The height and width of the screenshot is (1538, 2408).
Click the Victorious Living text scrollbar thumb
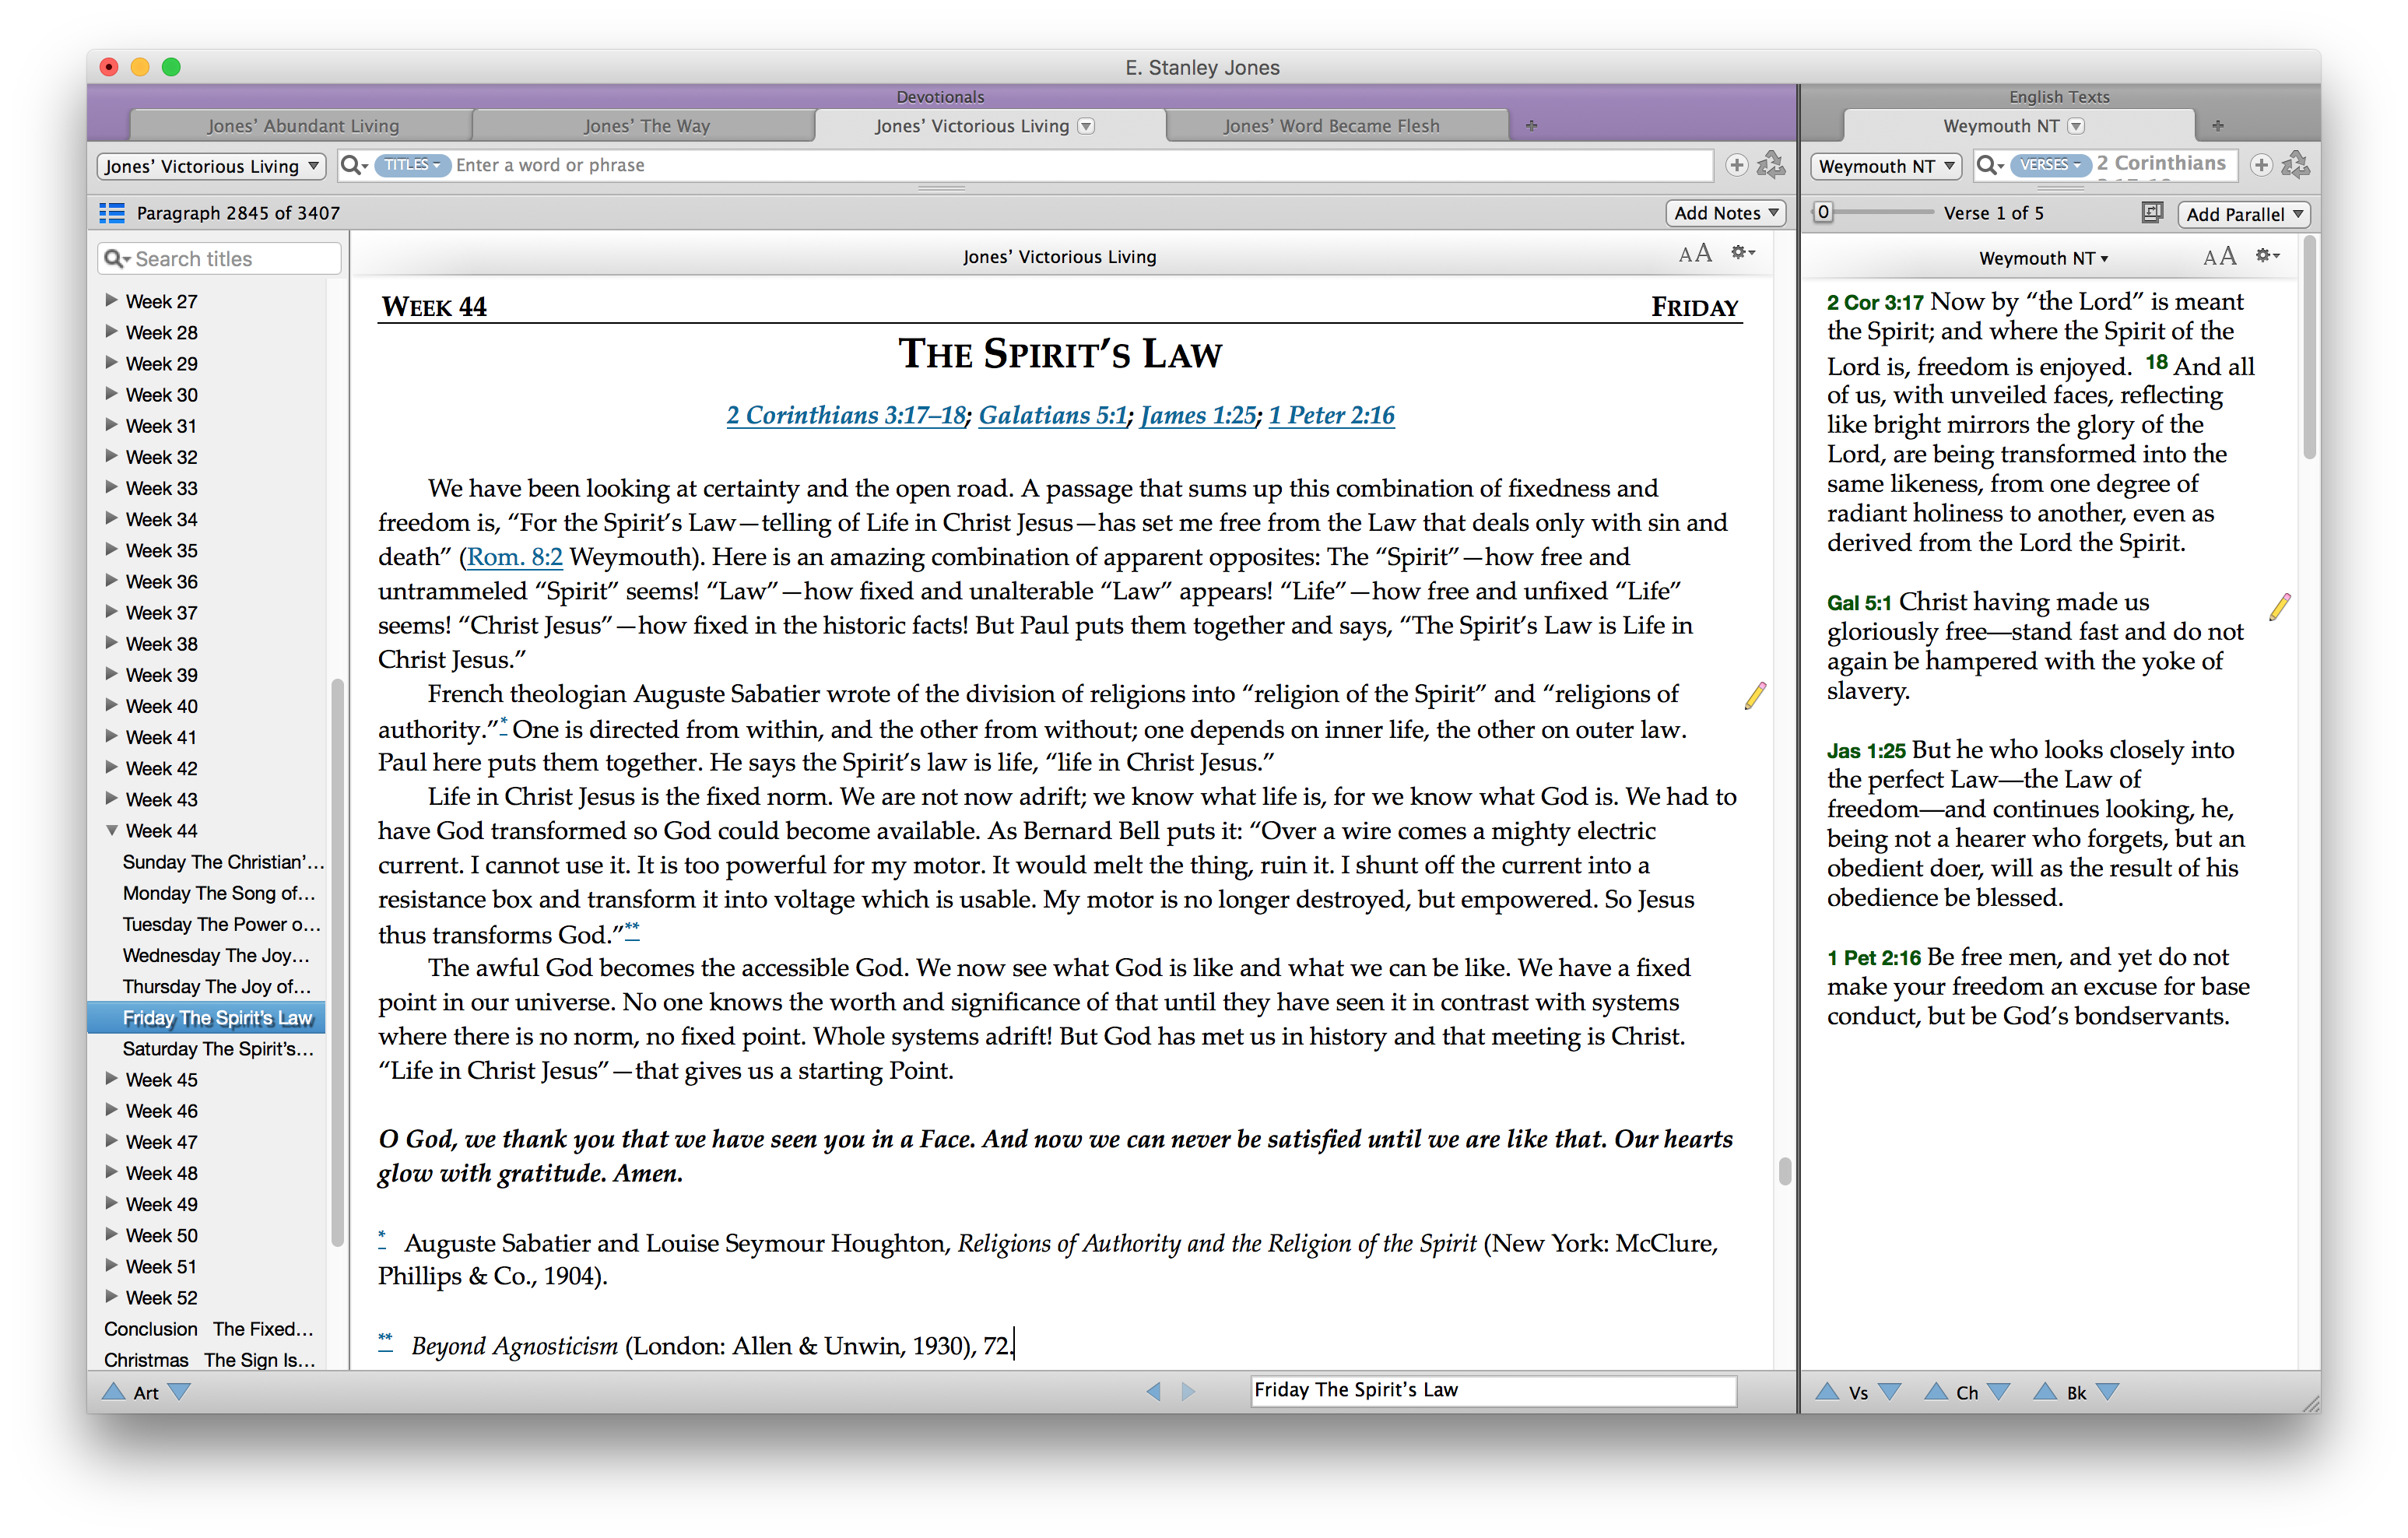point(1785,1171)
